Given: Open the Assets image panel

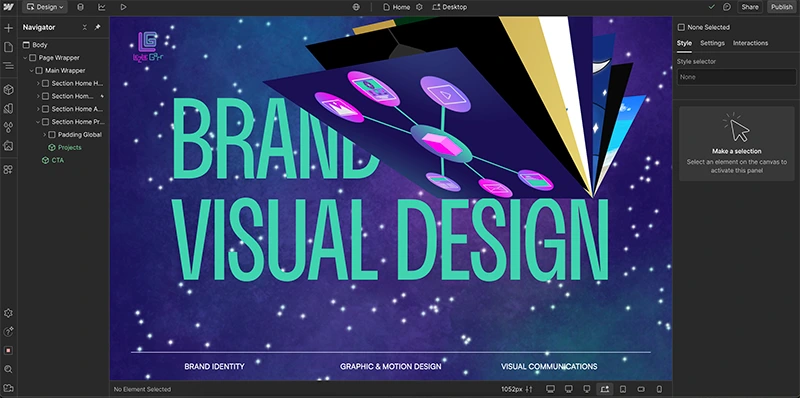Looking at the screenshot, I should pyautogui.click(x=8, y=146).
